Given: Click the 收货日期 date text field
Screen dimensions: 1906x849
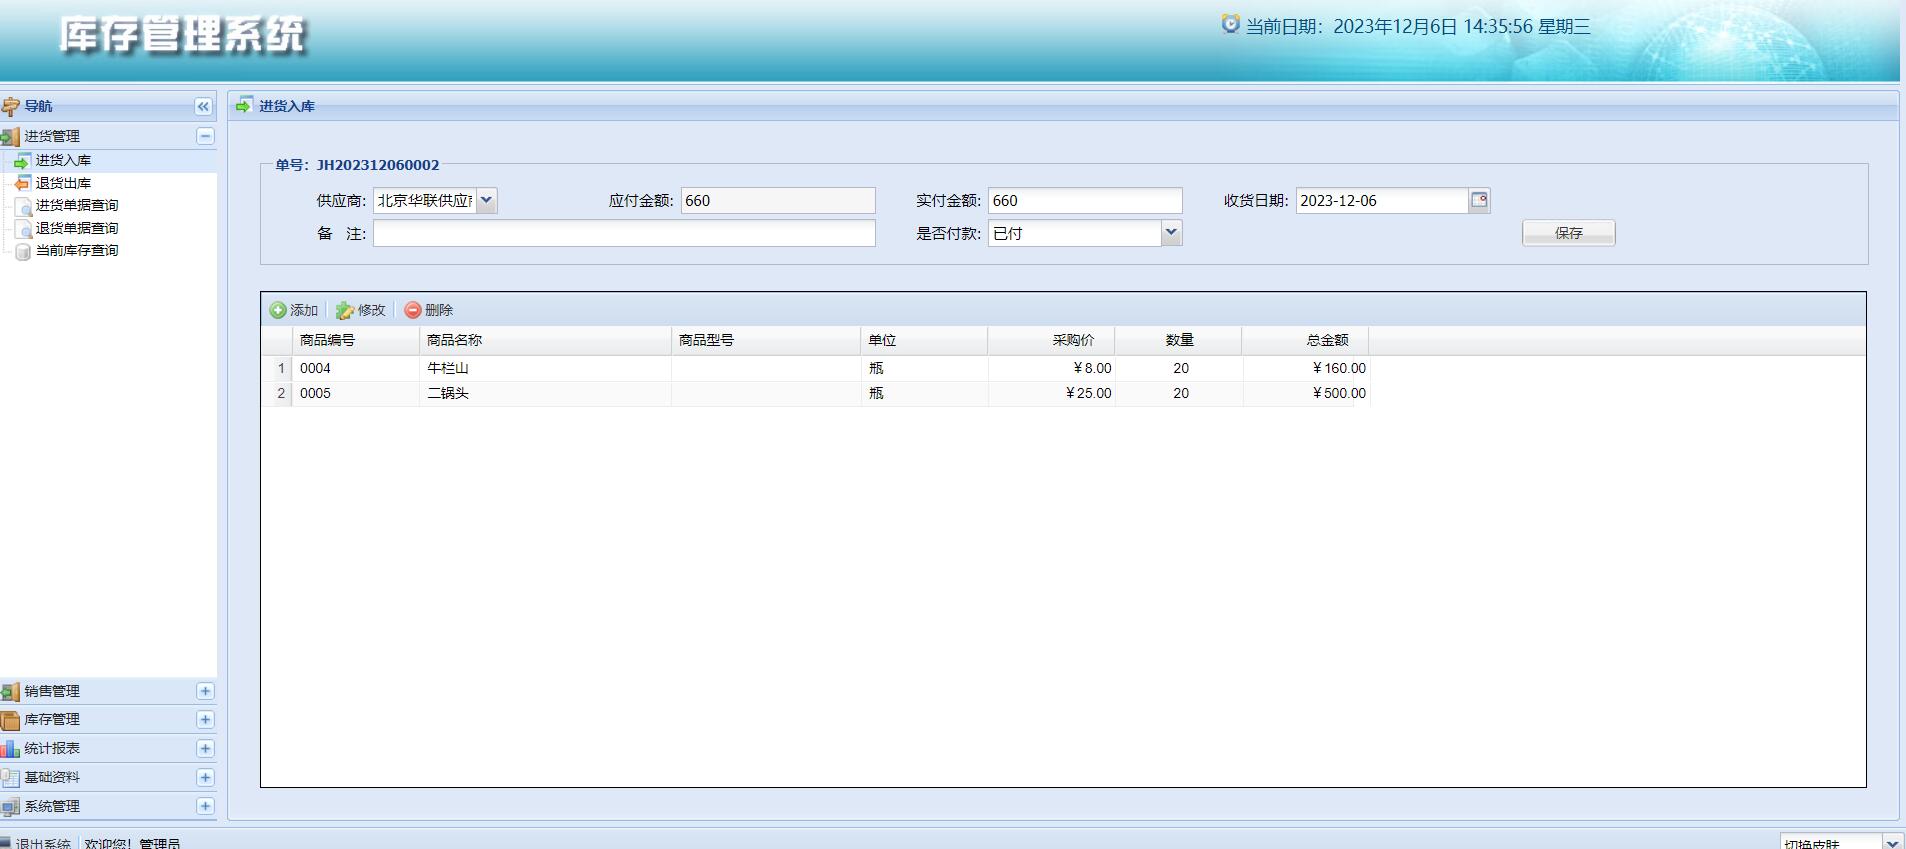Looking at the screenshot, I should tap(1382, 200).
